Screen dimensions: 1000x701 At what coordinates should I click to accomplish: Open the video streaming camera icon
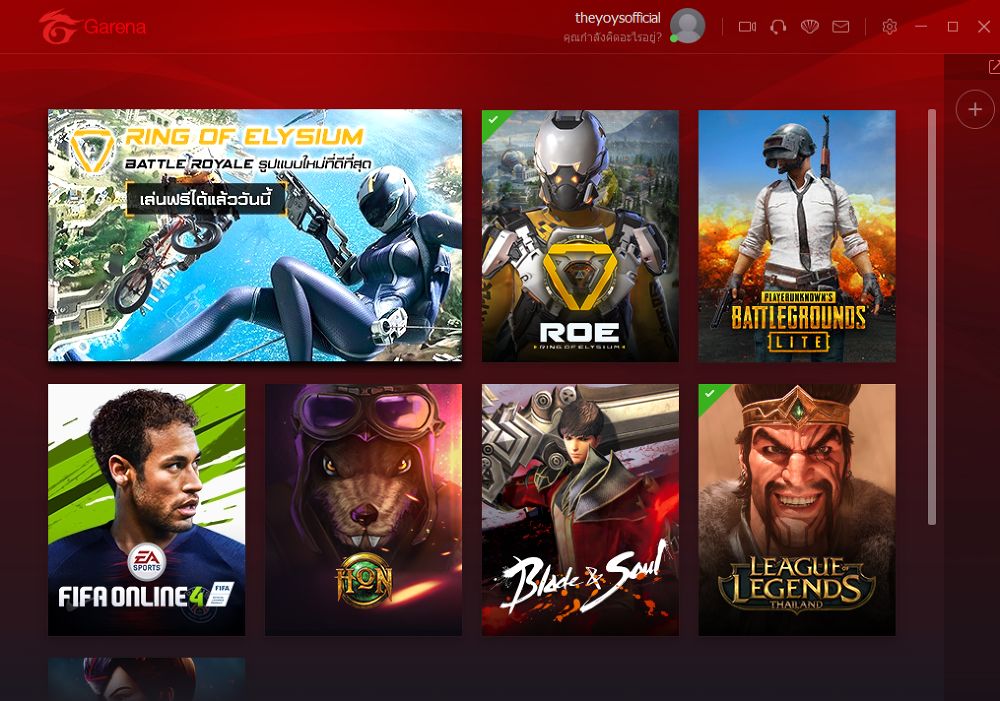(747, 27)
